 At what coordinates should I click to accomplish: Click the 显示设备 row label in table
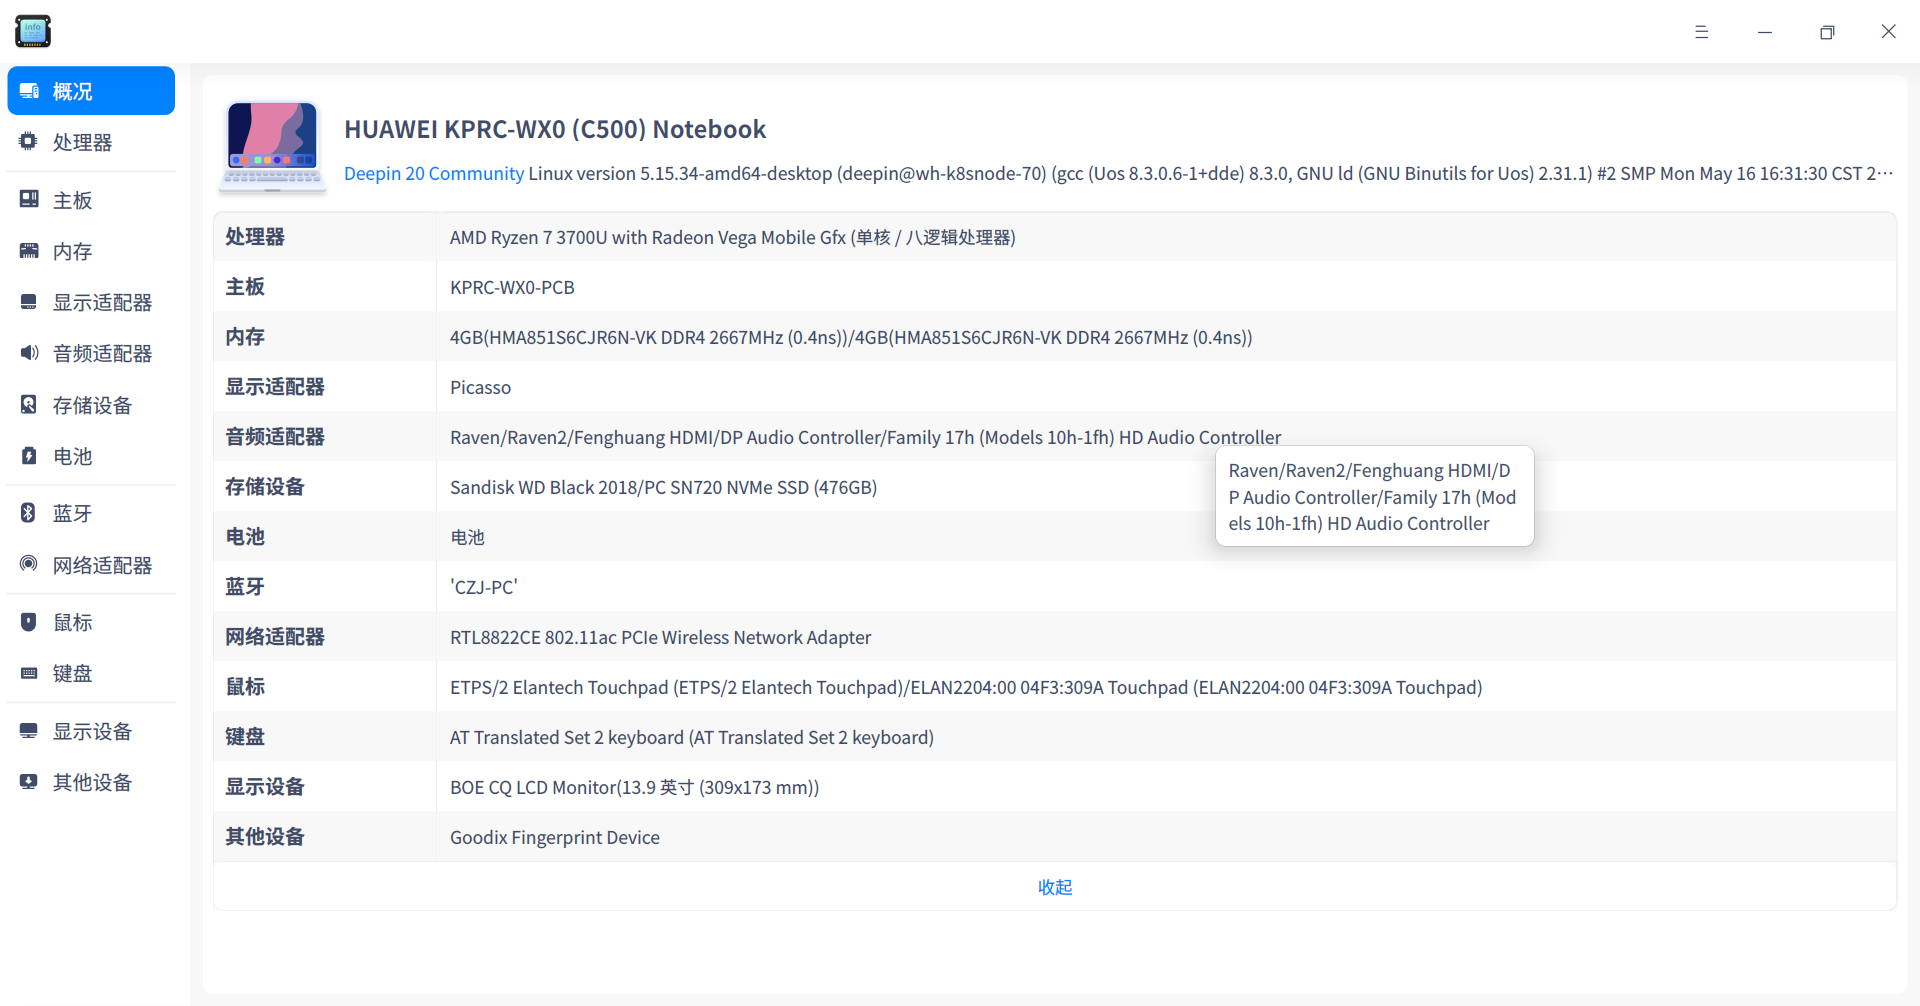click(x=265, y=787)
